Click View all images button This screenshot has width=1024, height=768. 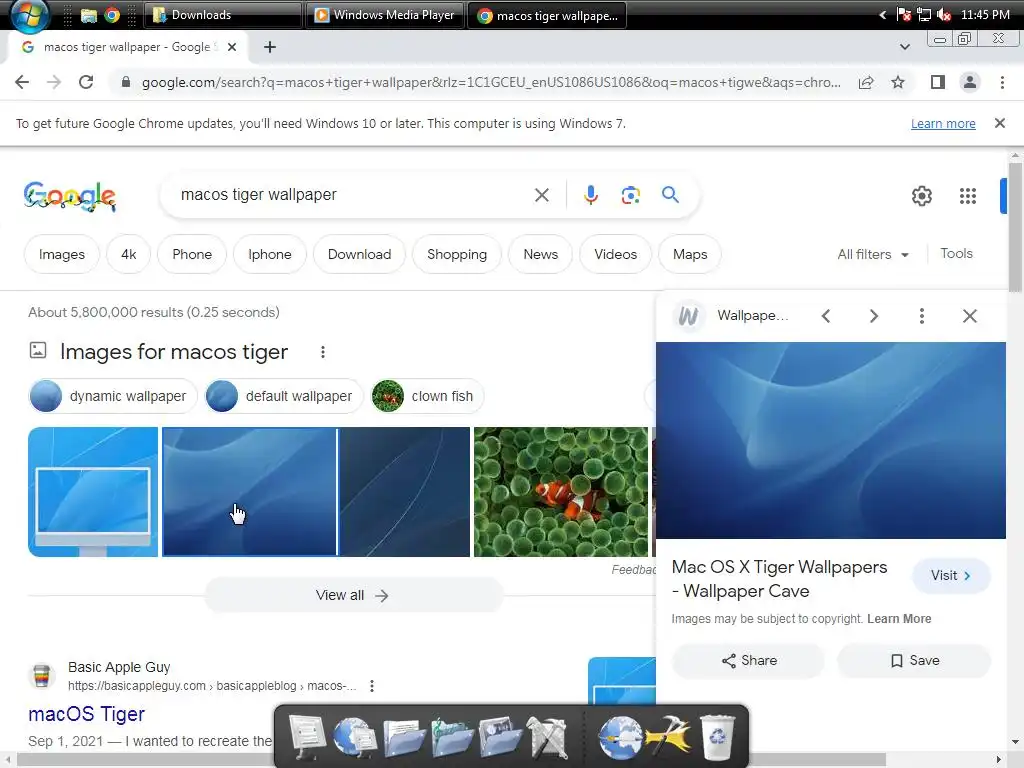click(x=353, y=595)
